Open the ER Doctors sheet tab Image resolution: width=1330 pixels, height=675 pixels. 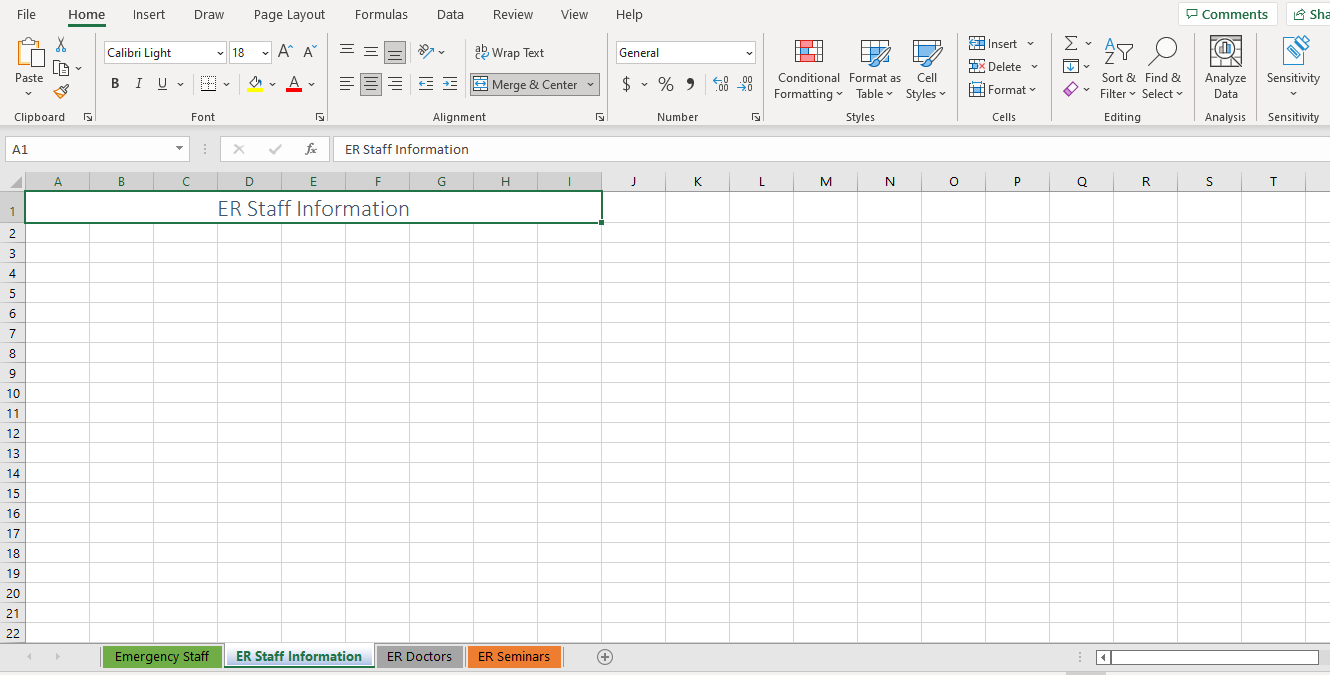[419, 656]
